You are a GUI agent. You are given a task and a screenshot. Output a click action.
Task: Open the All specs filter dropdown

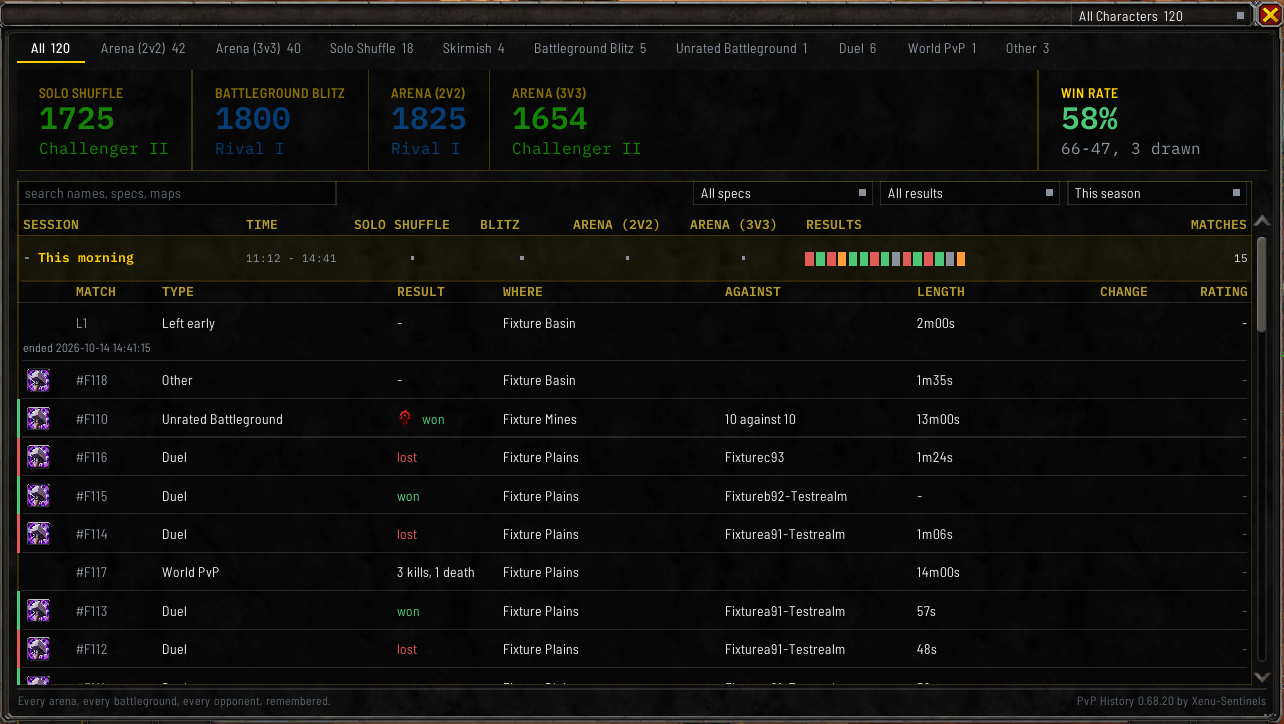pyautogui.click(x=783, y=193)
